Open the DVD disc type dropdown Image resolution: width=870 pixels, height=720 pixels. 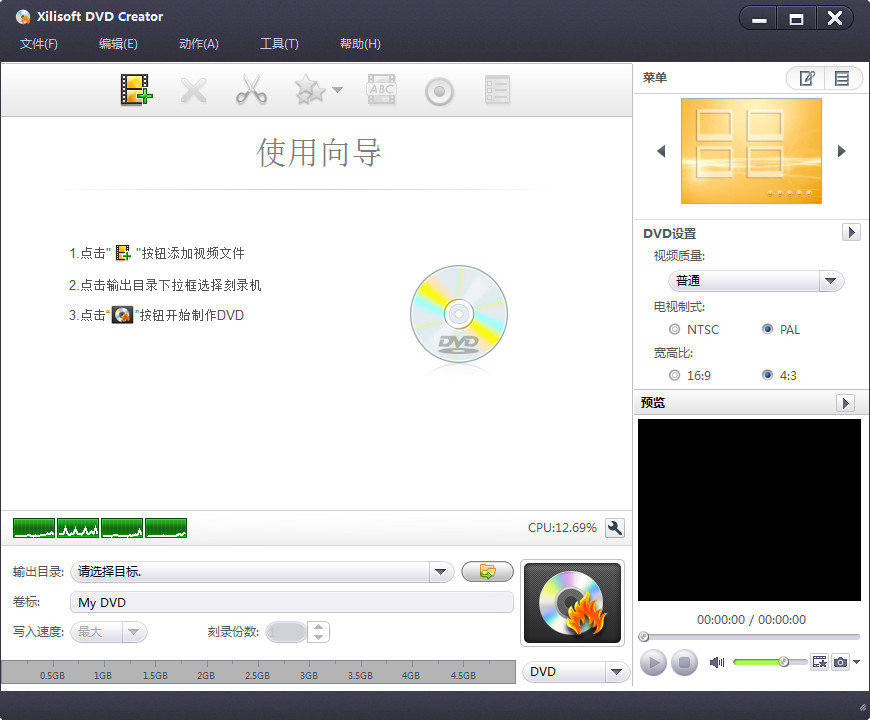[x=576, y=672]
